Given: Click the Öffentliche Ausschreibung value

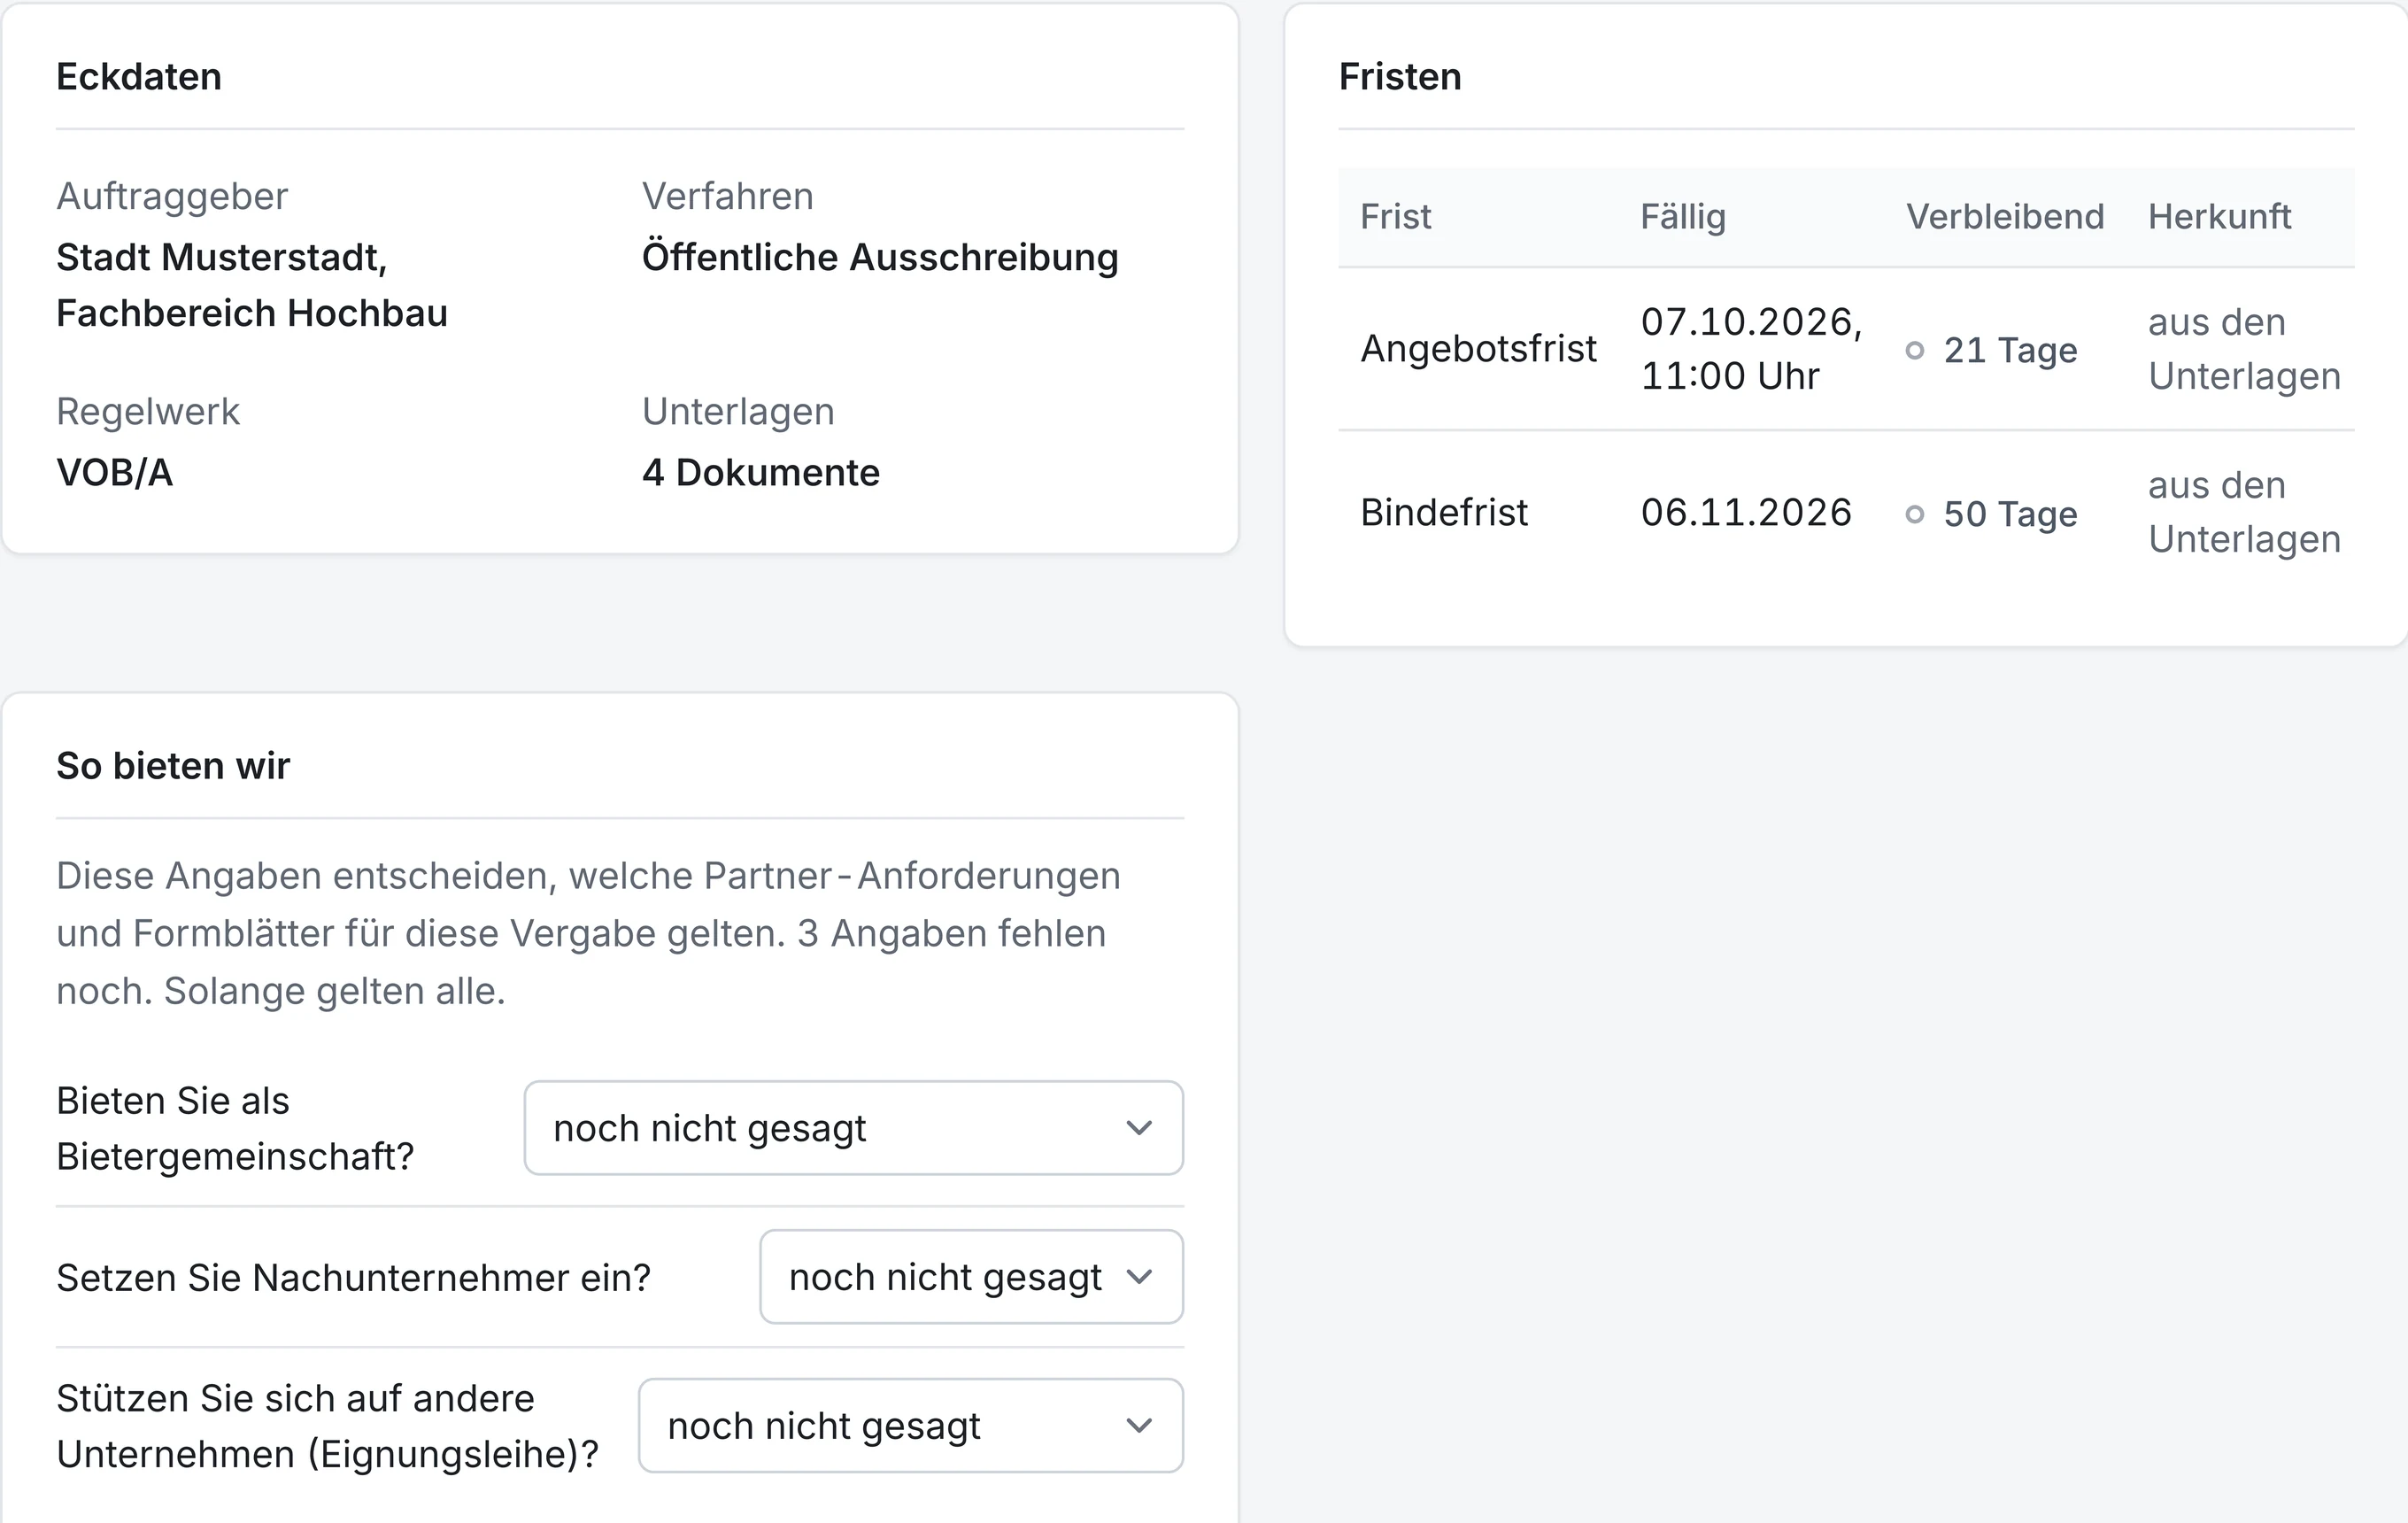Looking at the screenshot, I should coord(880,258).
